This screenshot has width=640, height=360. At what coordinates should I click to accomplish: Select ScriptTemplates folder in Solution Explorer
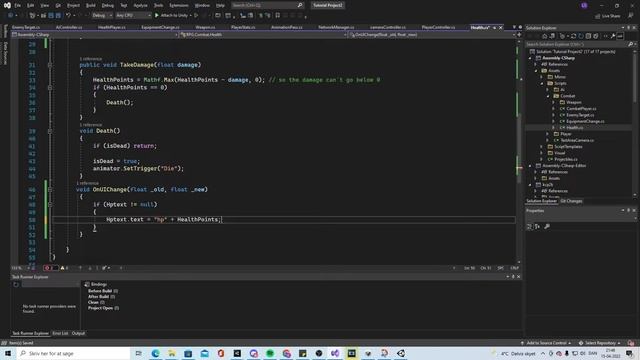[568, 147]
